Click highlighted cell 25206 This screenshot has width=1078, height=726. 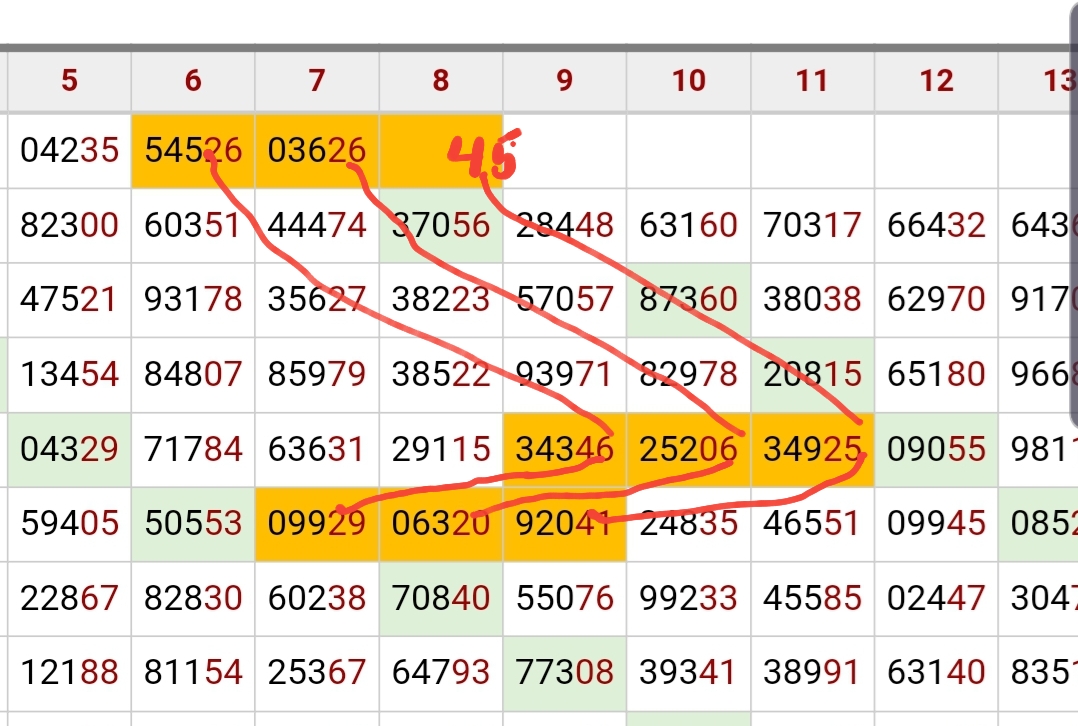click(689, 449)
